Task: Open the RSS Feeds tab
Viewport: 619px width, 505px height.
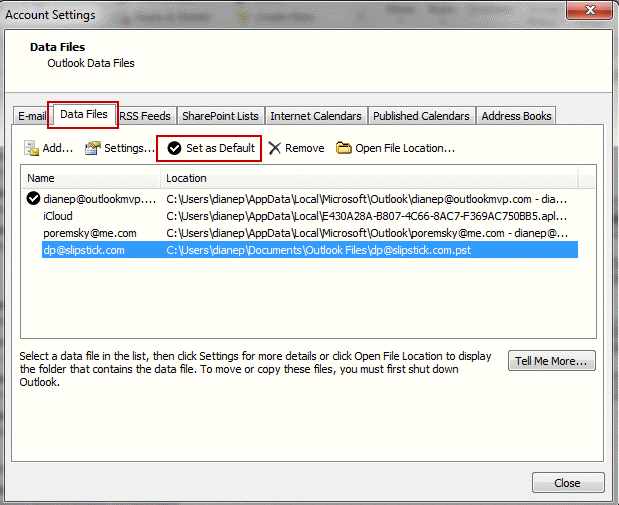Action: [145, 116]
